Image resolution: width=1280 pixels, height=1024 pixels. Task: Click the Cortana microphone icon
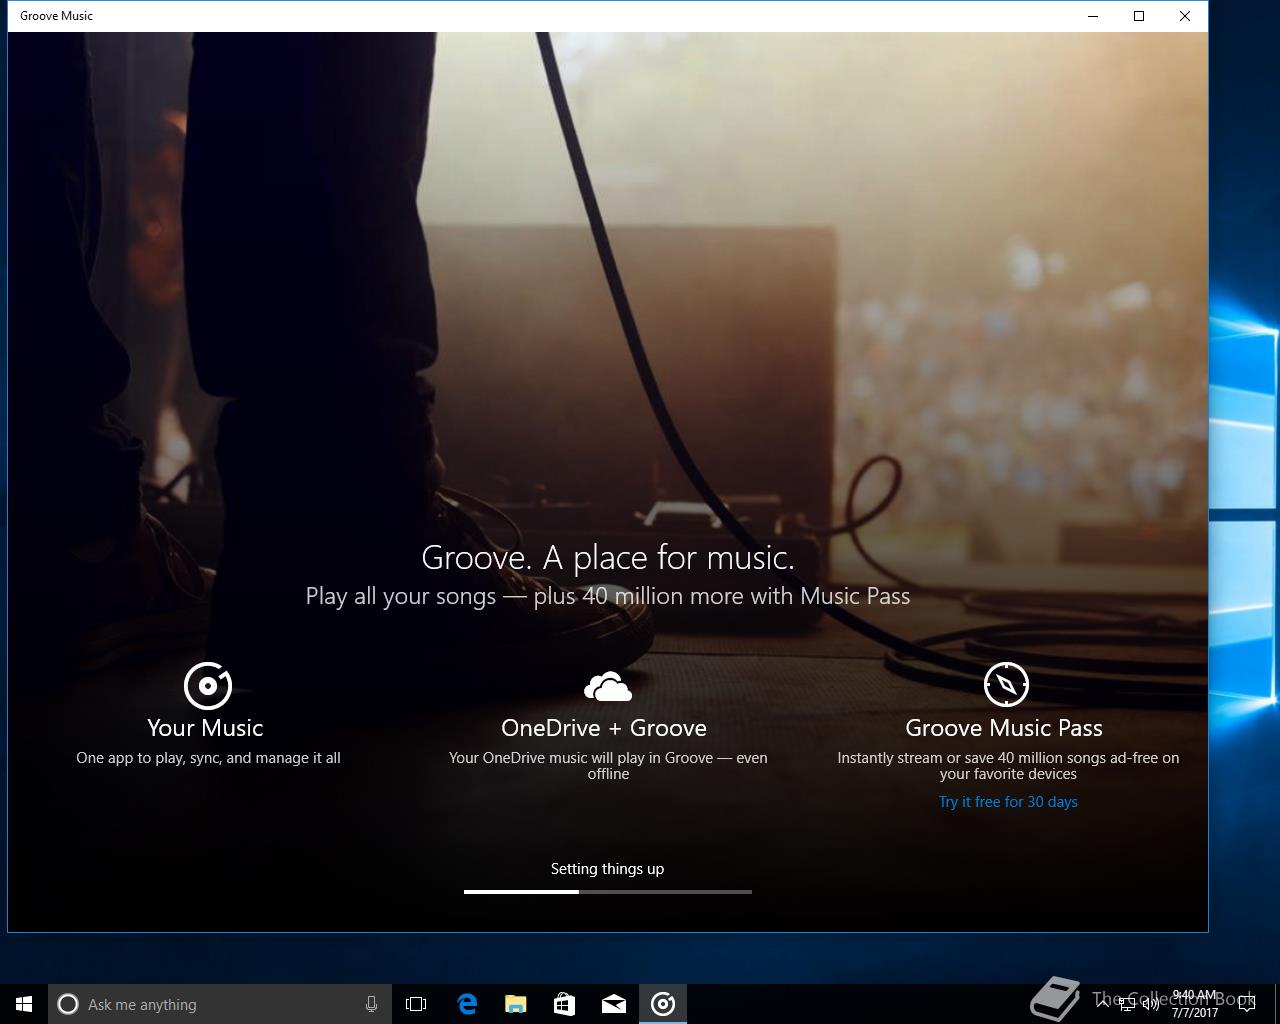pyautogui.click(x=371, y=1004)
